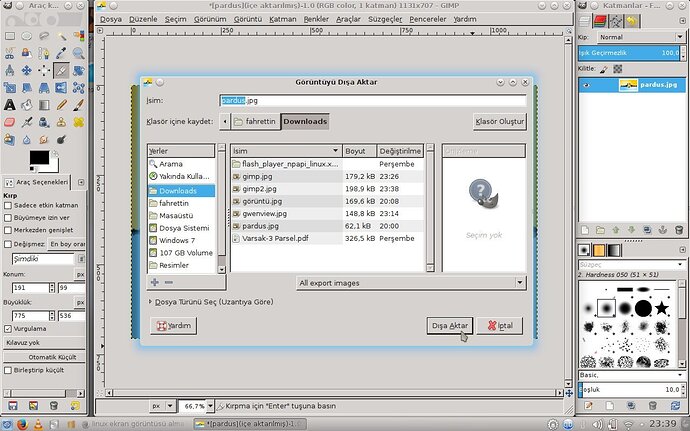Viewport: 690px width, 431px height.
Task: Select the Flip tool
Action: [x=61, y=88]
